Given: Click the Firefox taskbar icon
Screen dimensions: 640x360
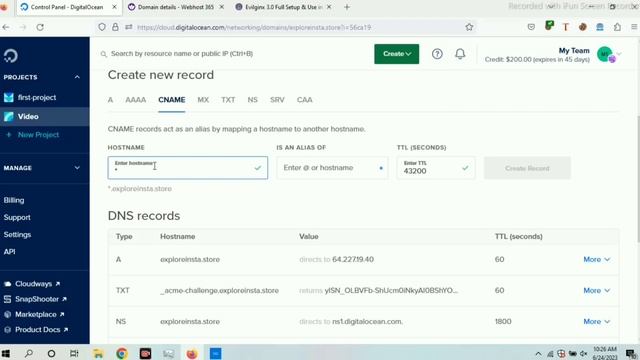Looking at the screenshot, I should pos(192,353).
